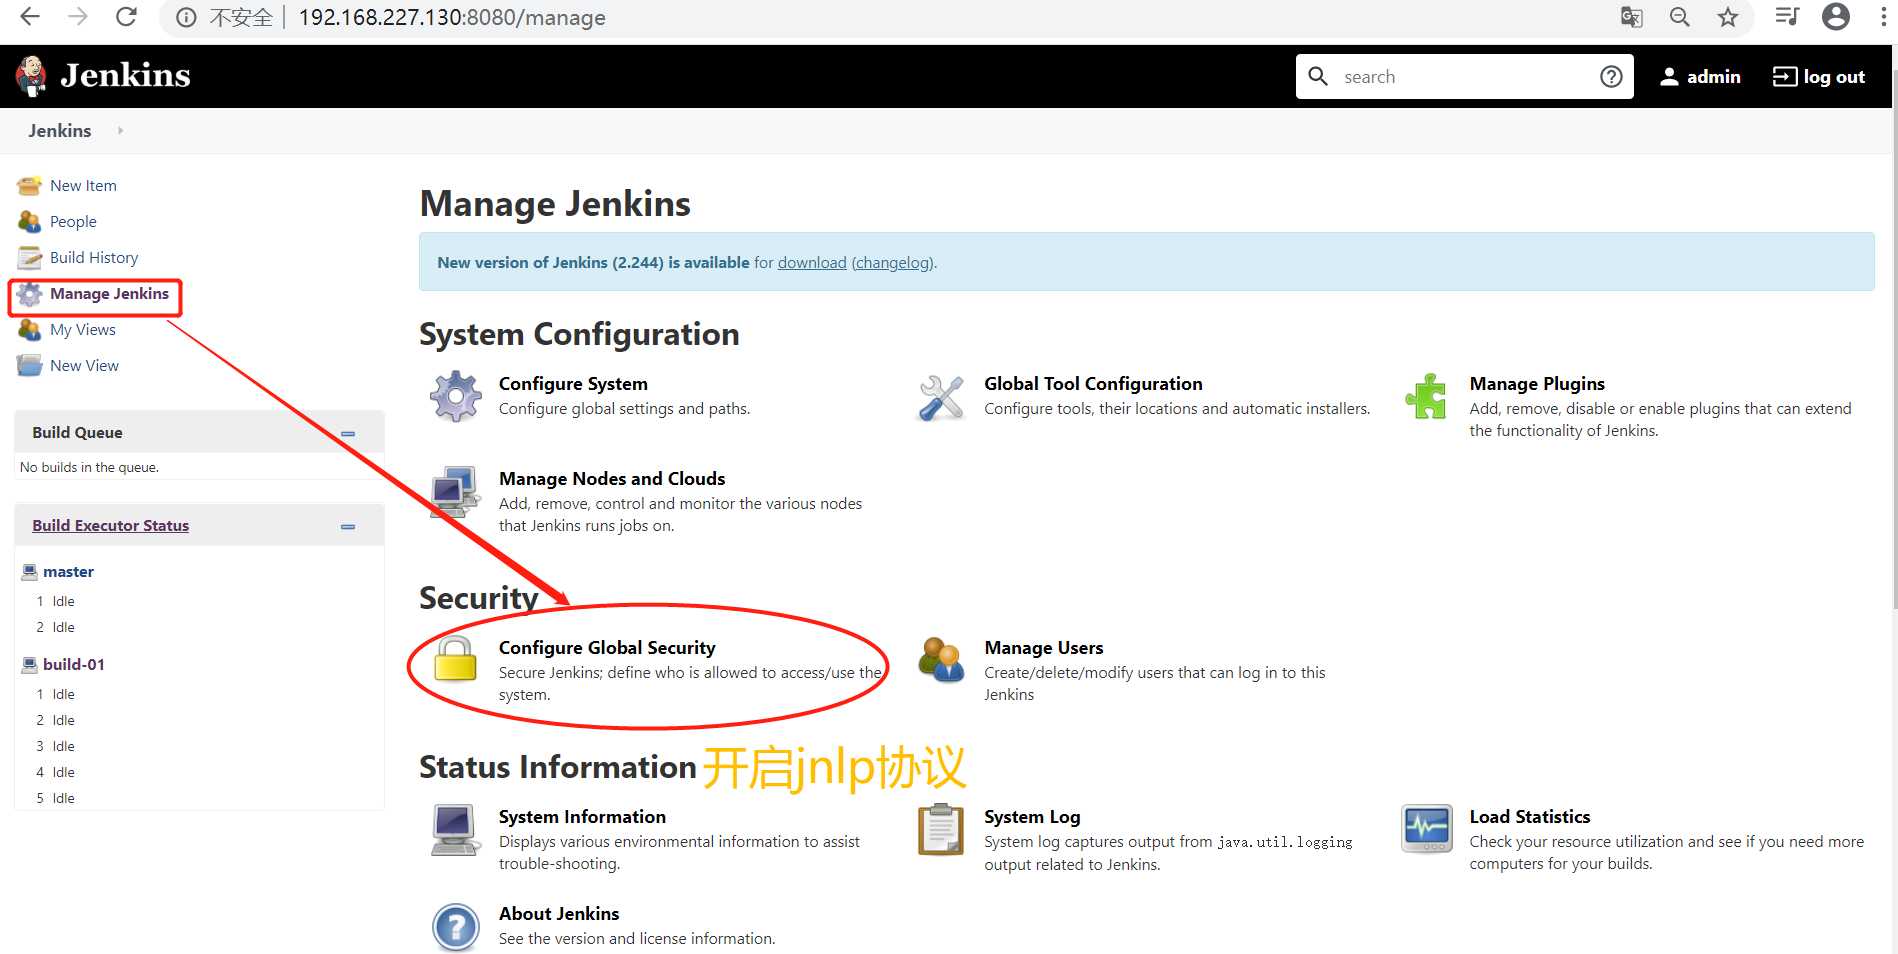1898x954 pixels.
Task: Click the New Item package icon
Action: coord(29,186)
